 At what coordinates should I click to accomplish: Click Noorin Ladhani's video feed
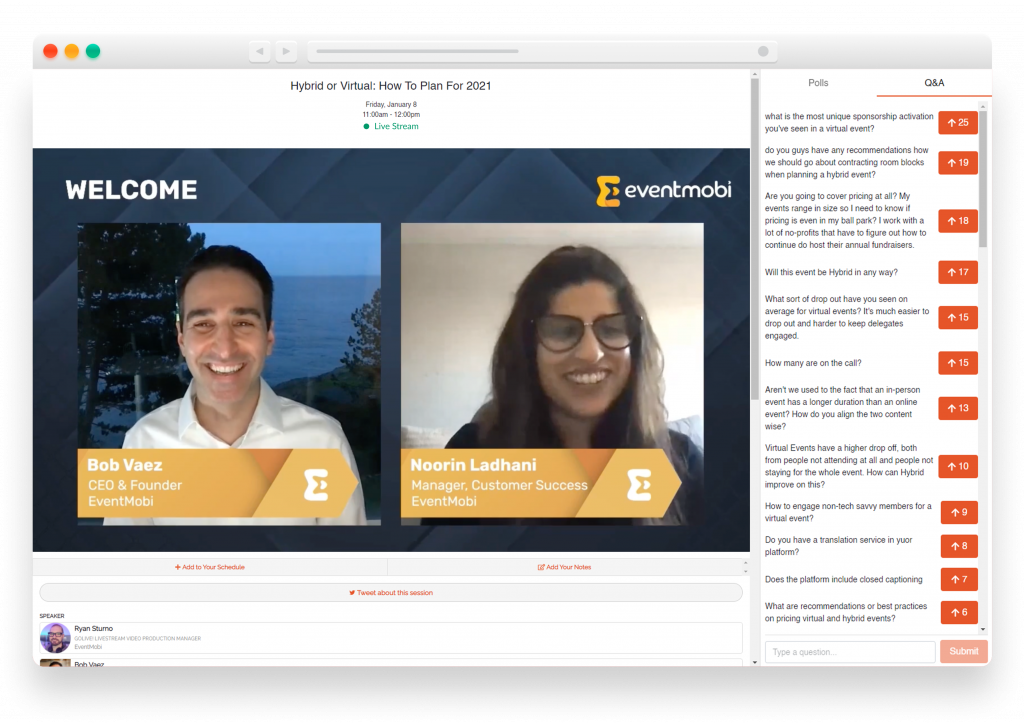[552, 374]
